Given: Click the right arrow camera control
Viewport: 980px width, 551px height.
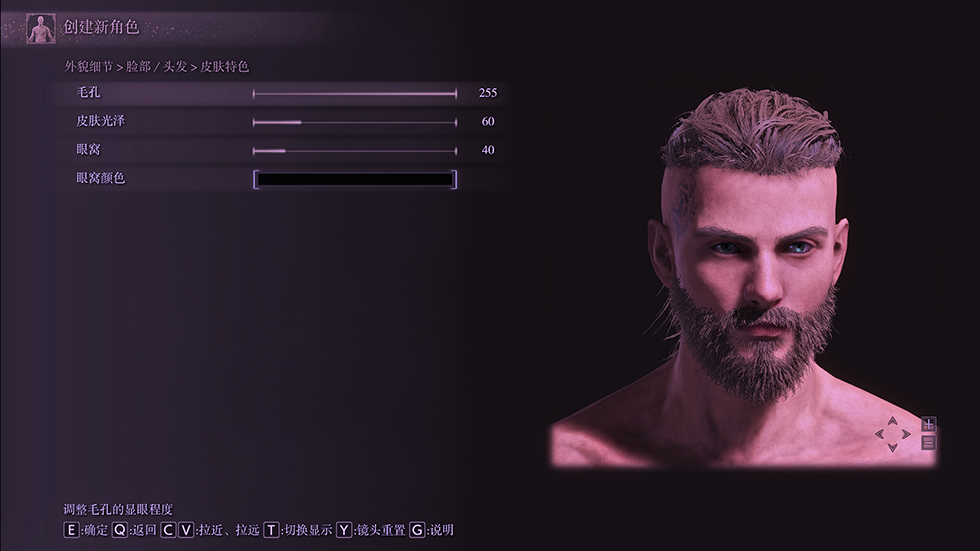Looking at the screenshot, I should [906, 434].
